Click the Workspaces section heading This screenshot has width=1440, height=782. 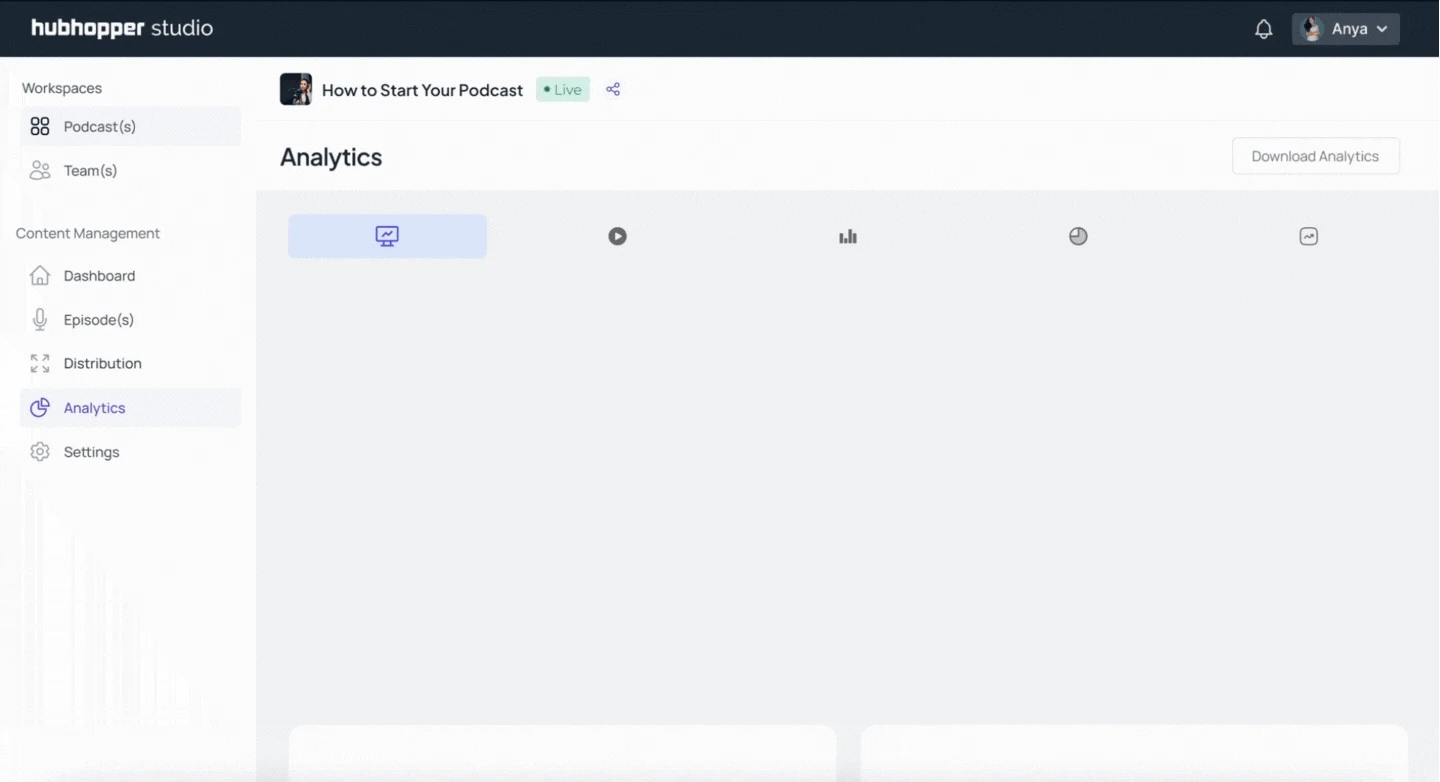(x=62, y=88)
